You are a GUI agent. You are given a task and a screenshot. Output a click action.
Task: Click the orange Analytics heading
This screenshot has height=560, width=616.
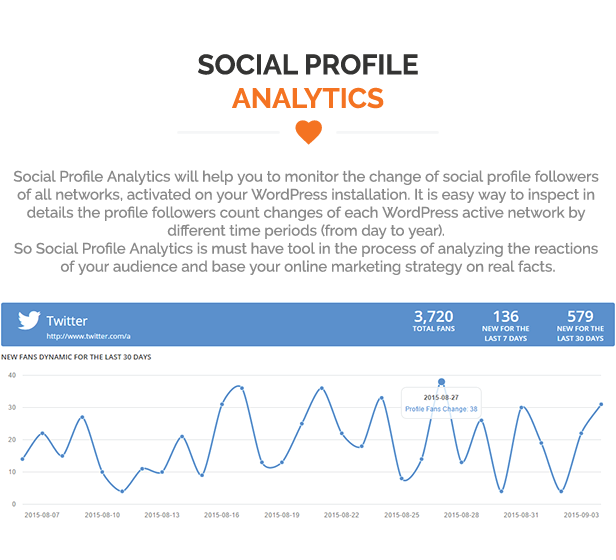click(x=308, y=98)
